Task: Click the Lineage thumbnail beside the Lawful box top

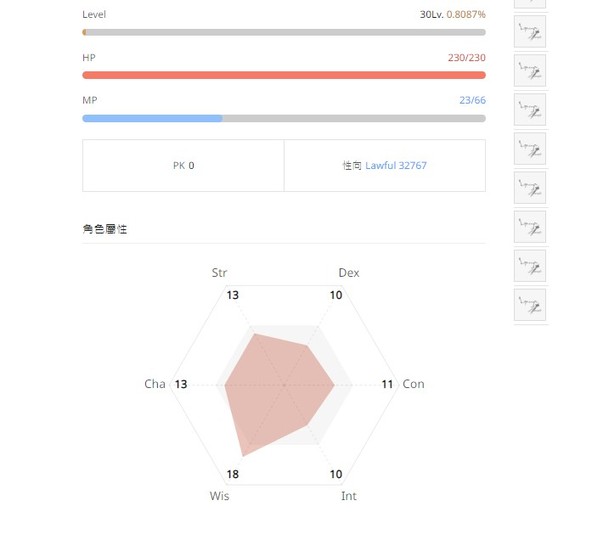Action: click(530, 148)
